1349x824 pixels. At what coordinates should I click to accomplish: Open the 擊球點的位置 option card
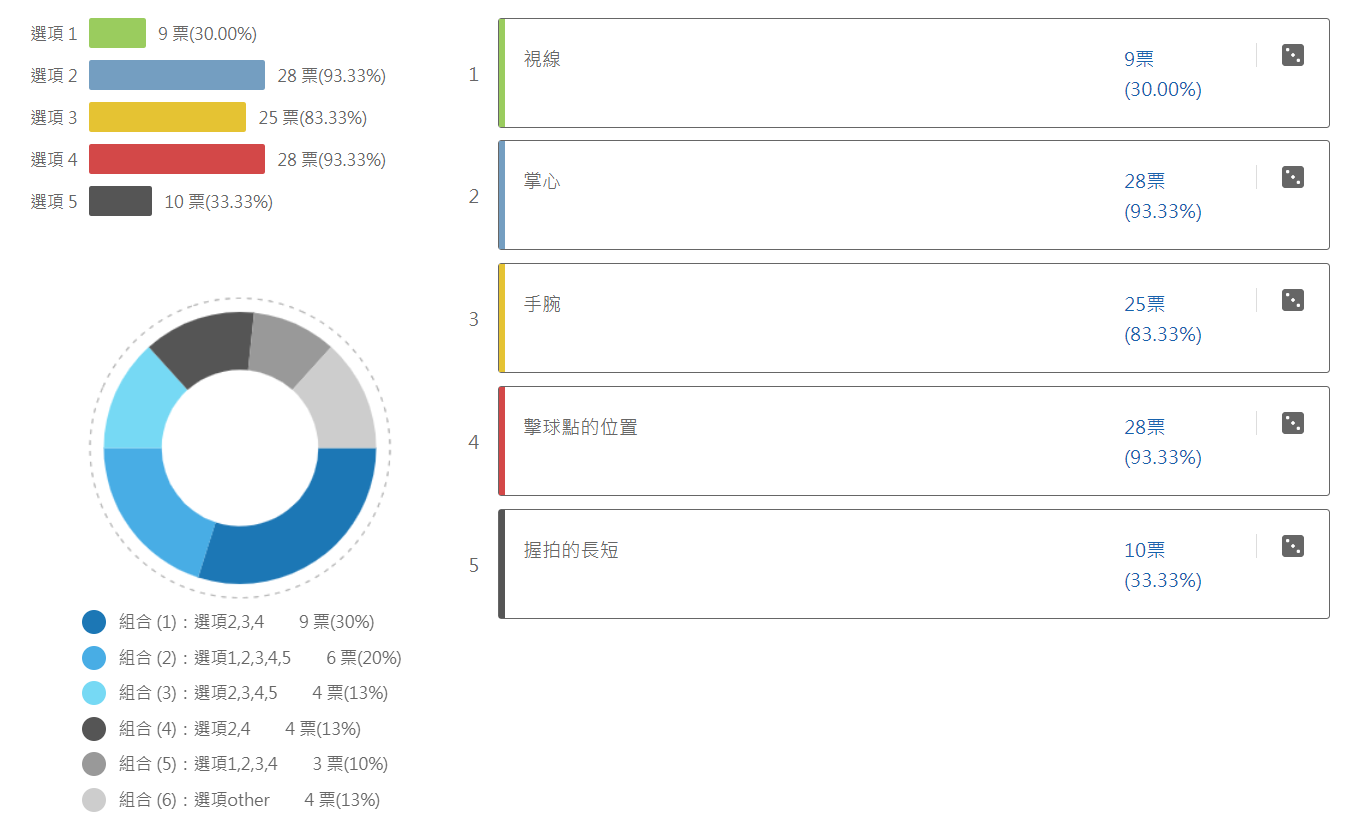click(x=914, y=441)
